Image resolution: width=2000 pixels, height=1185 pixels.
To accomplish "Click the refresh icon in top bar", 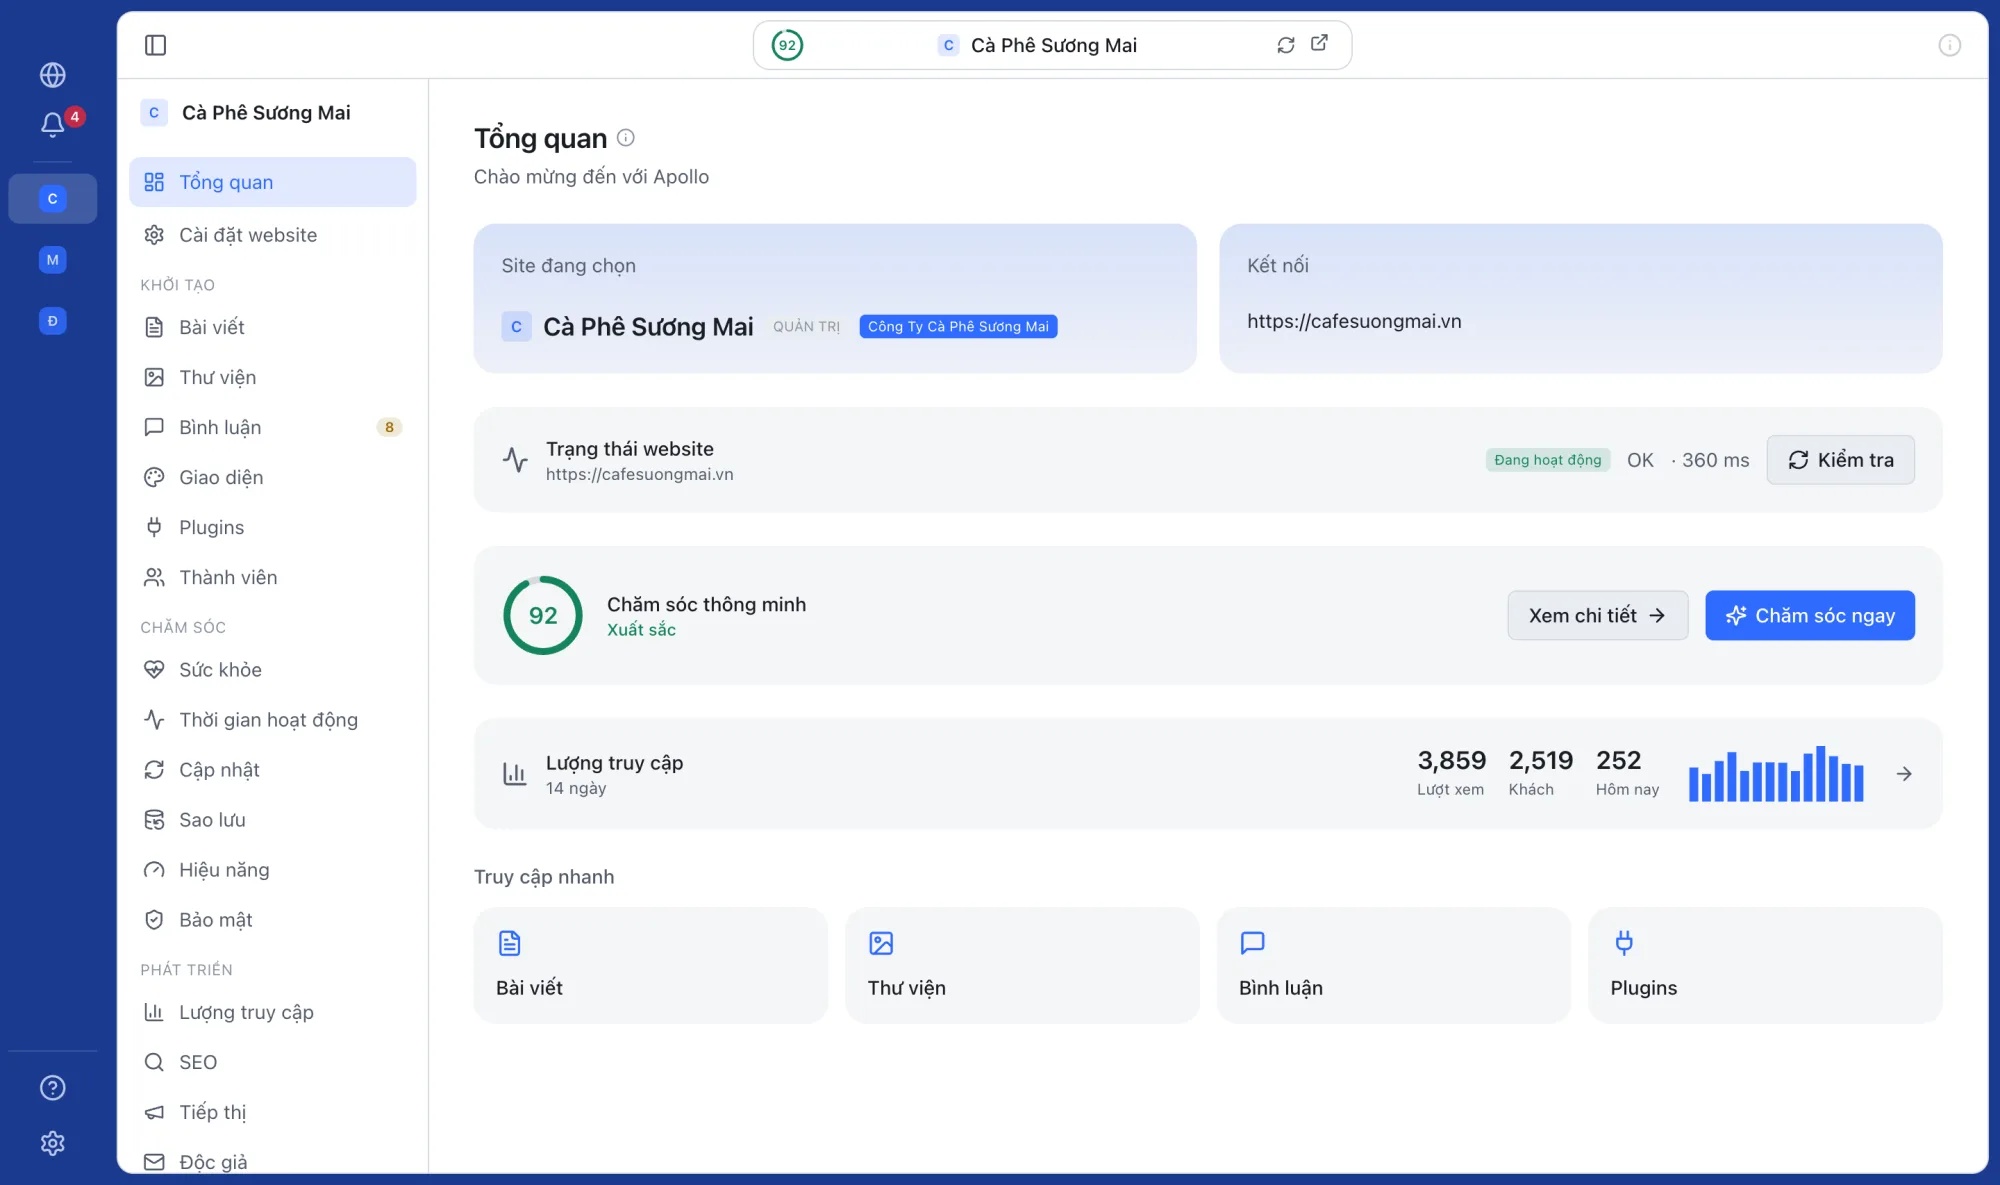I will pyautogui.click(x=1286, y=45).
